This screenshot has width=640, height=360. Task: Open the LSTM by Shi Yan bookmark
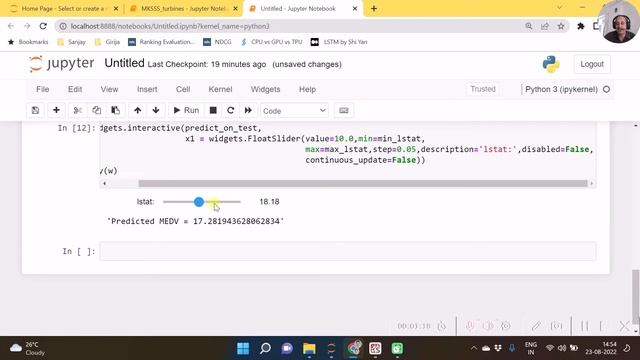click(x=339, y=42)
